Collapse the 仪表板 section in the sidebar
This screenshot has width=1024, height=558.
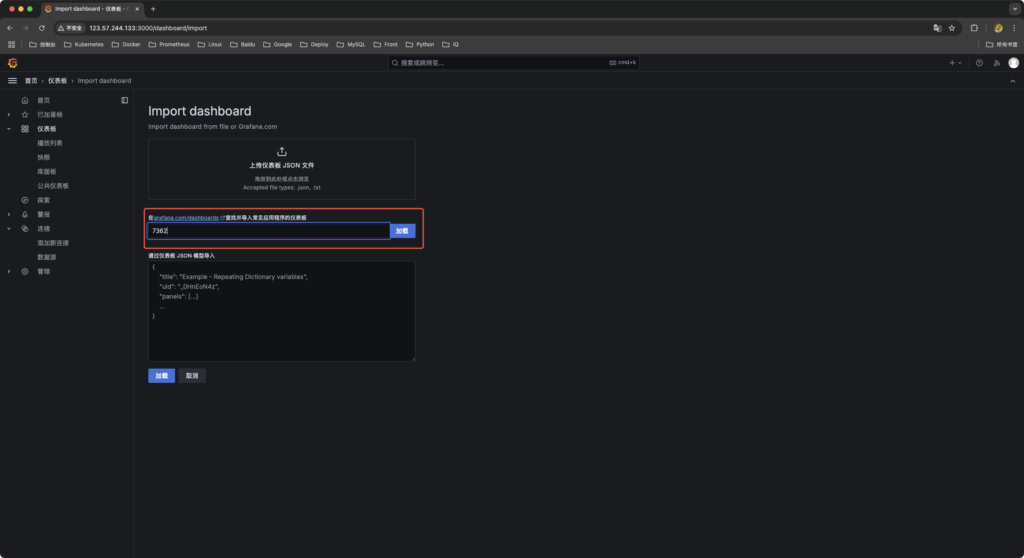tap(9, 129)
